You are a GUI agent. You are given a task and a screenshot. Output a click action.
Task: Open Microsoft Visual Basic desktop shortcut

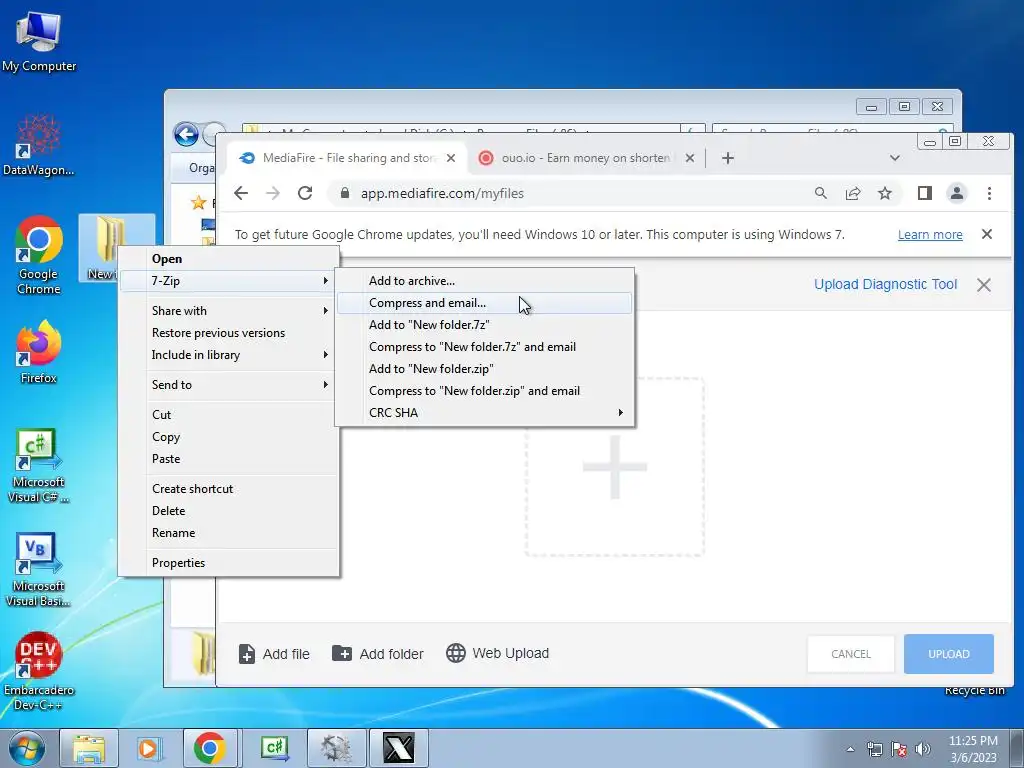39,569
